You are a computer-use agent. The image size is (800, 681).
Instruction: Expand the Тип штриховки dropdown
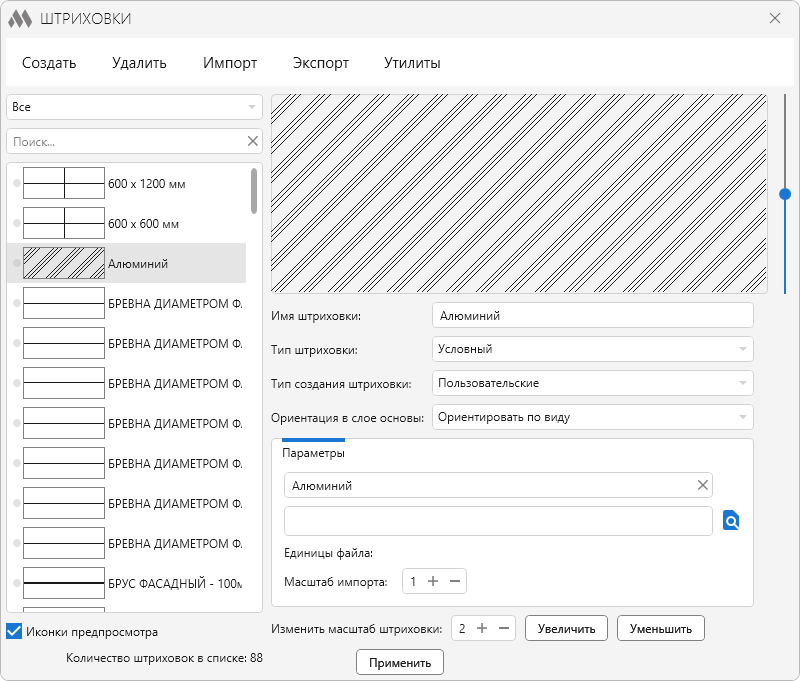(592, 349)
